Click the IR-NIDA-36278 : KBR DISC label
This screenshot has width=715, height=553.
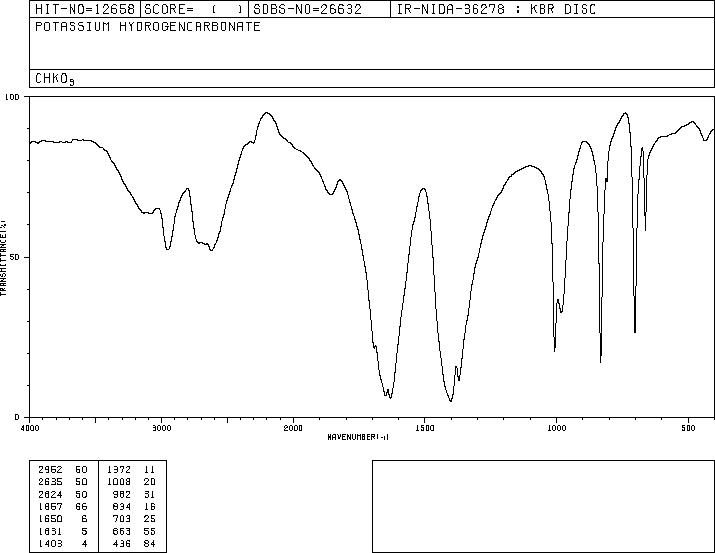(496, 9)
